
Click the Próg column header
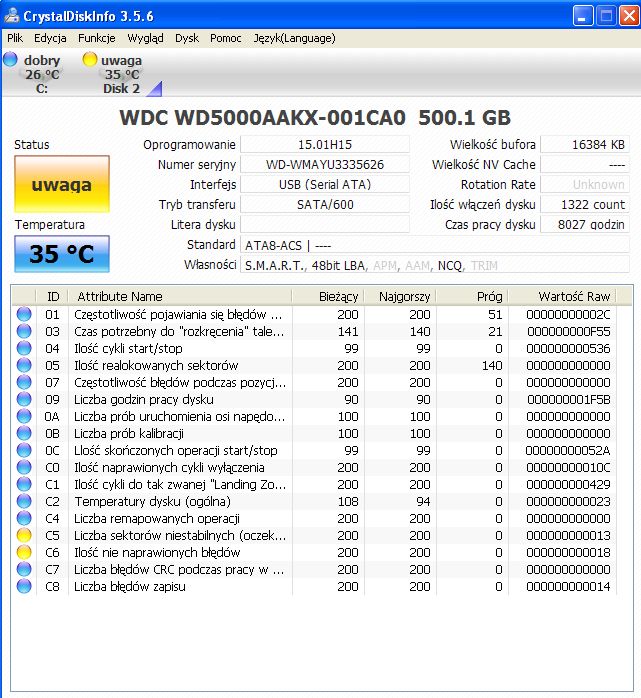pyautogui.click(x=473, y=296)
